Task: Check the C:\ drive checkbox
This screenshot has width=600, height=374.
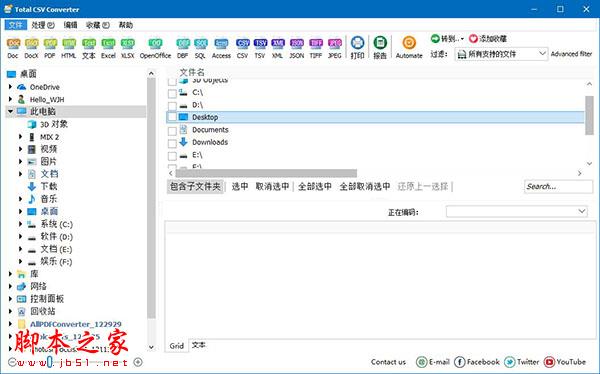Action: [172, 93]
